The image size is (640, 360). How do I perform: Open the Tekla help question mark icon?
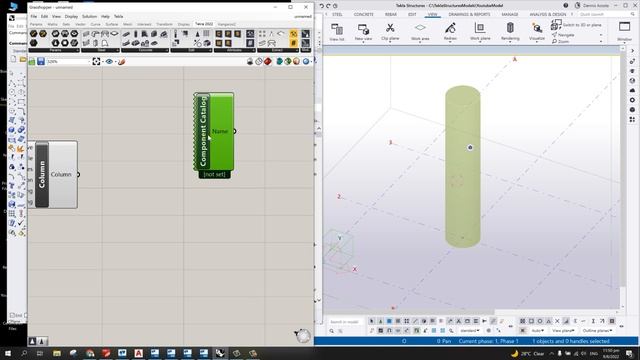pyautogui.click(x=566, y=5)
